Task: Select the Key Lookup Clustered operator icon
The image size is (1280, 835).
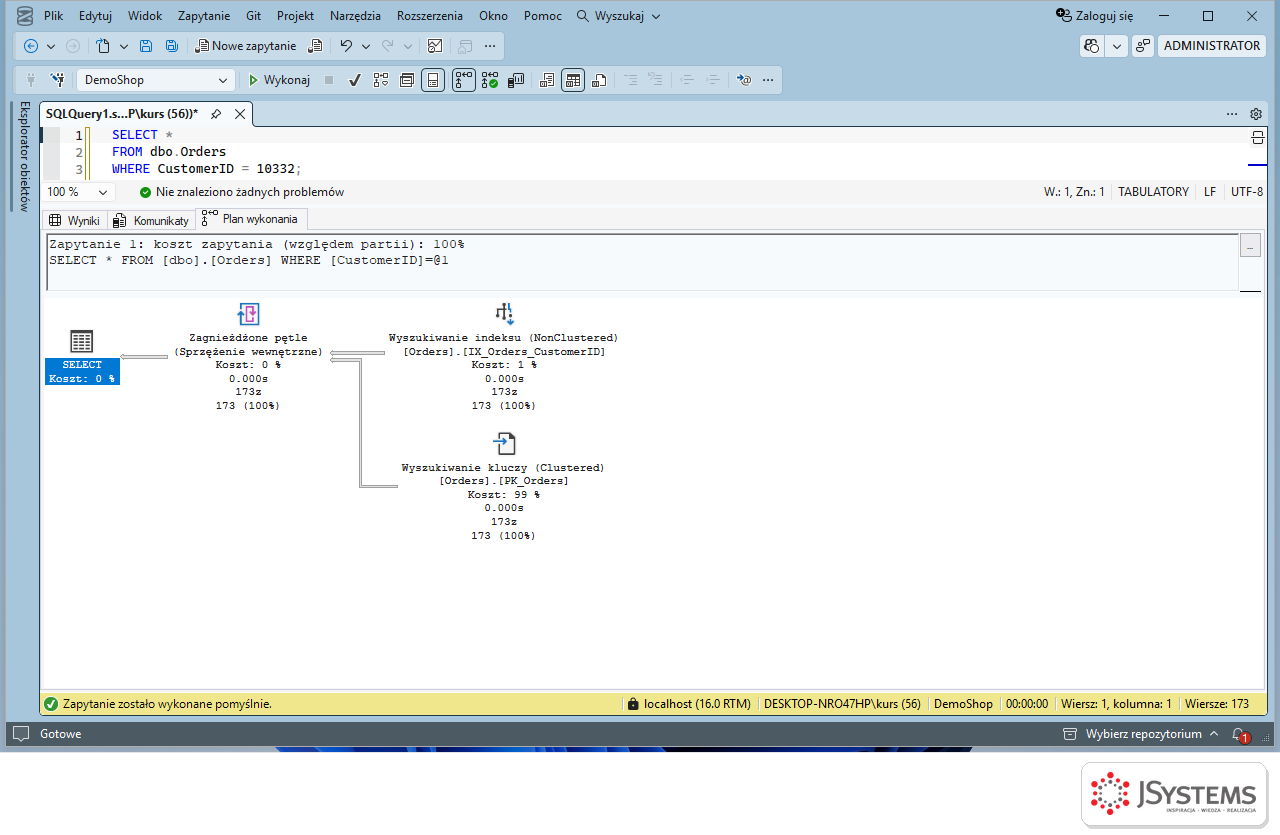Action: pos(504,444)
